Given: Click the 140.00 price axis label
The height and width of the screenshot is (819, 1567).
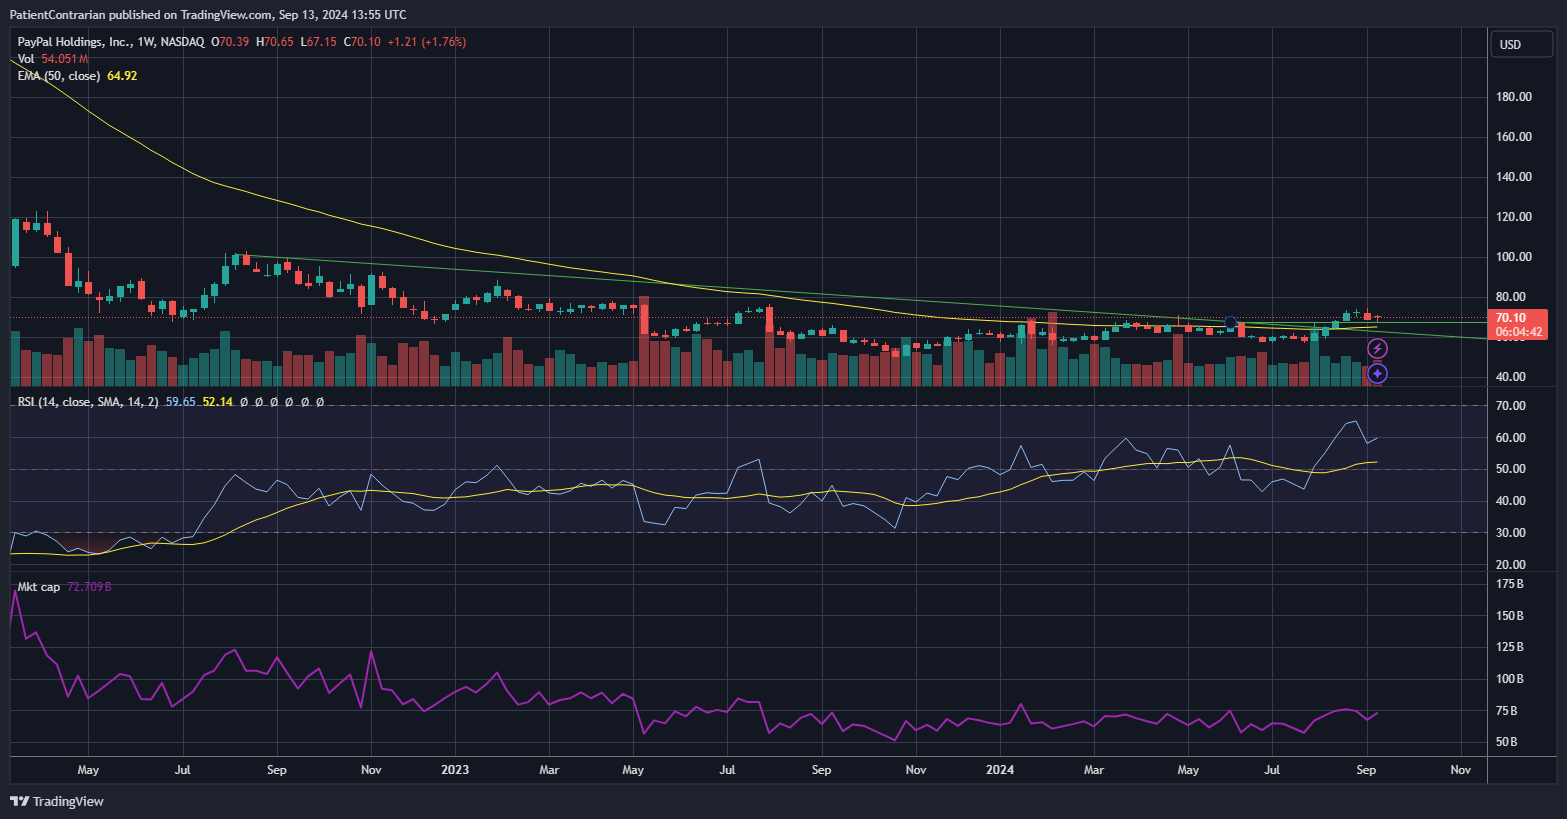Looking at the screenshot, I should click(x=1514, y=177).
